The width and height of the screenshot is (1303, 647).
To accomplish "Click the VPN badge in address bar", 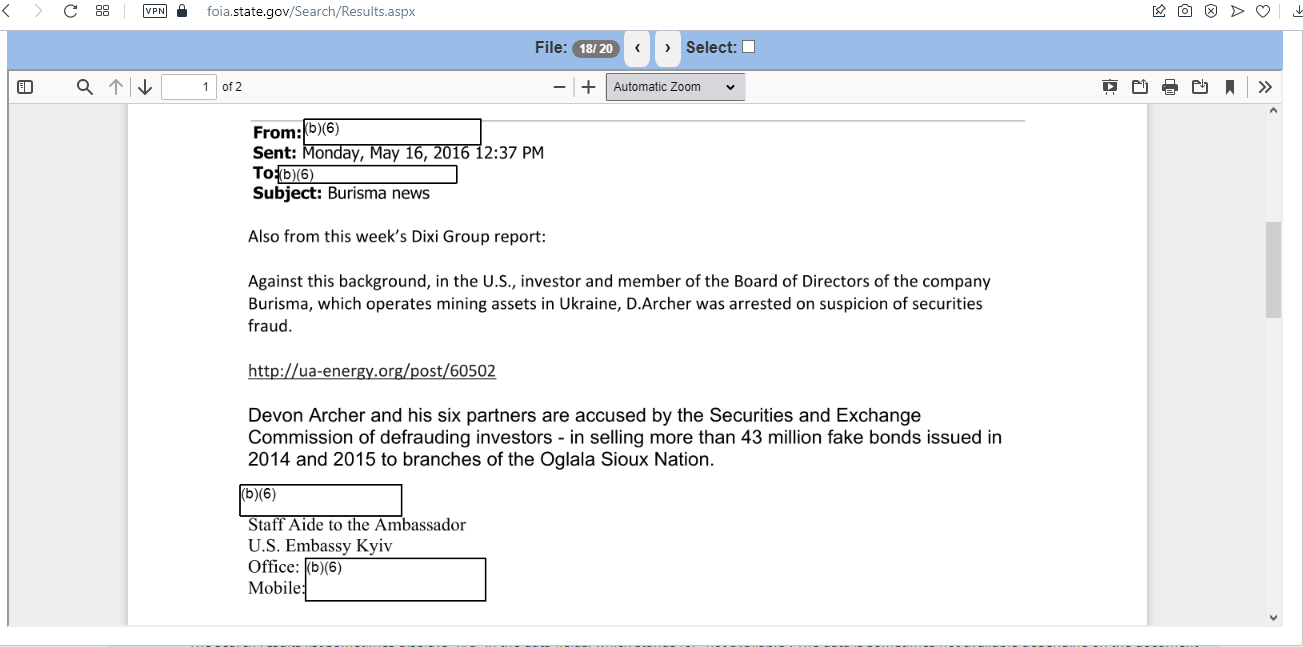I will pos(155,11).
